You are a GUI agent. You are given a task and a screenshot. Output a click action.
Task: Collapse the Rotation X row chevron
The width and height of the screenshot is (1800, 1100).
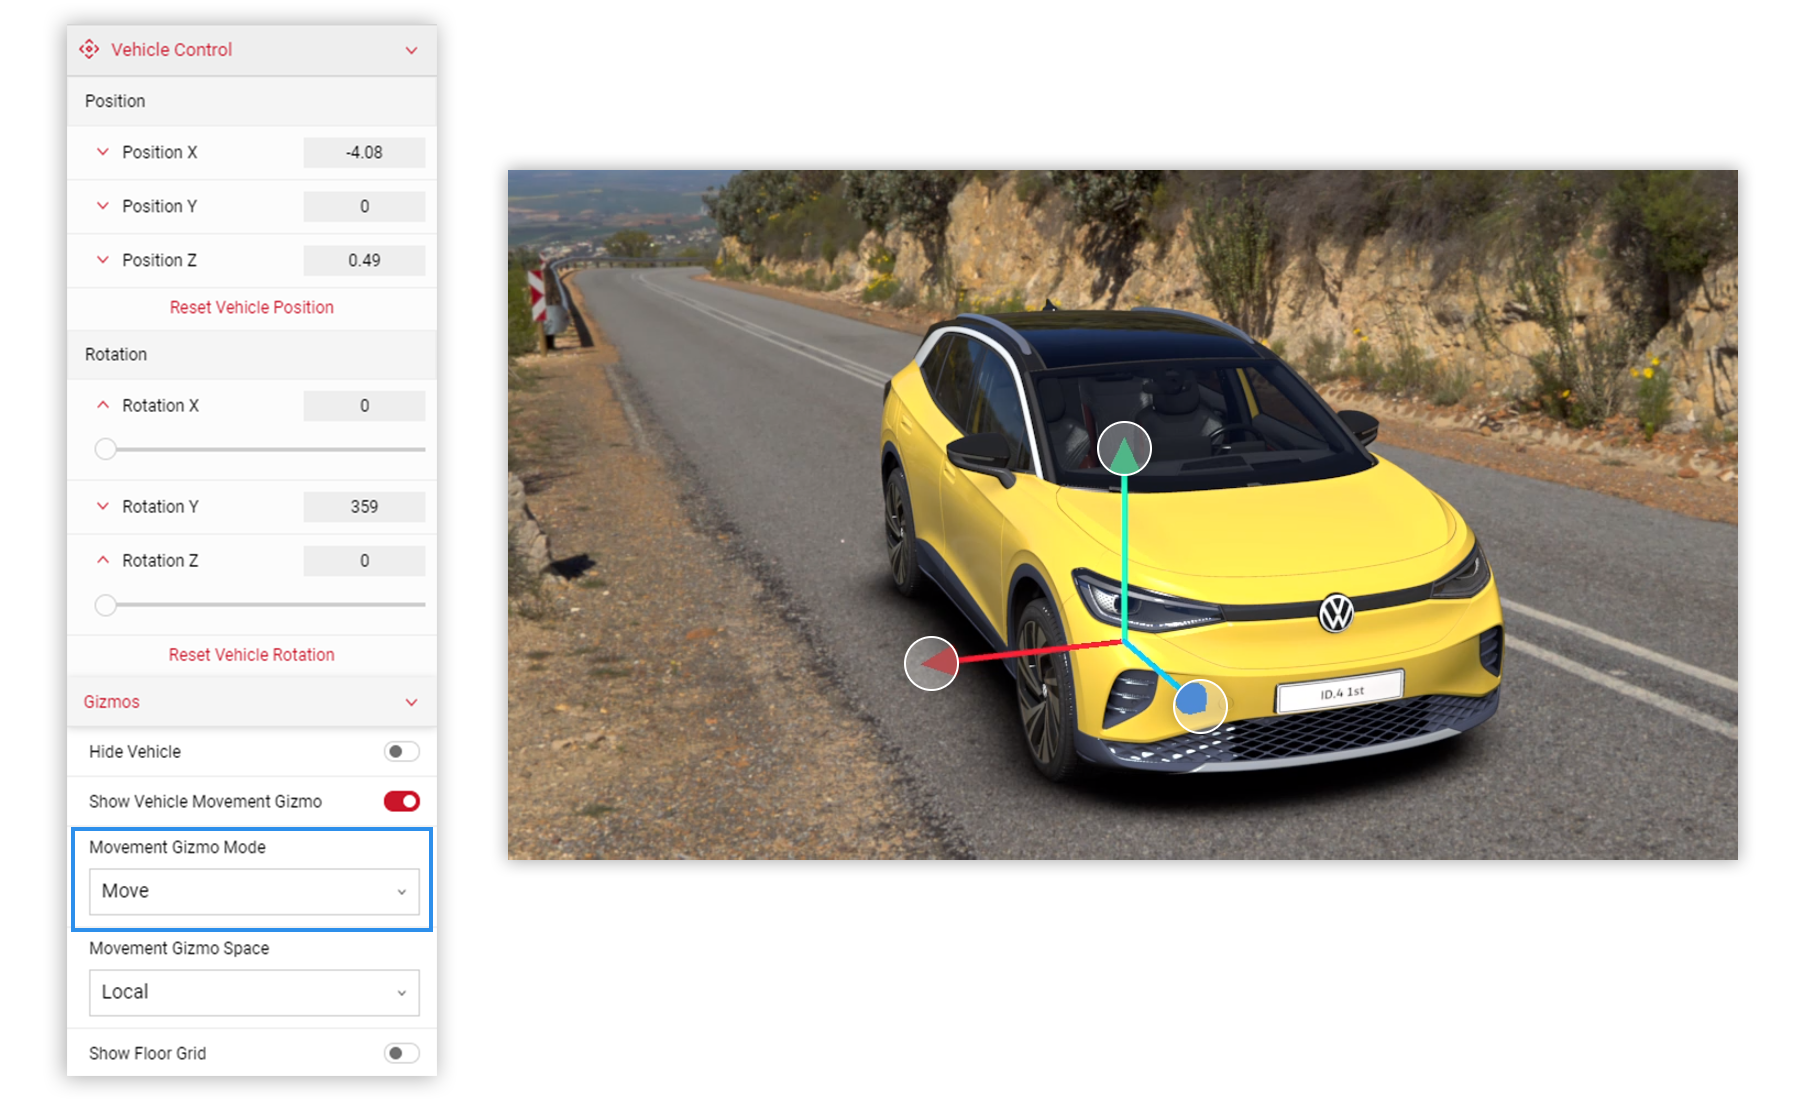102,405
